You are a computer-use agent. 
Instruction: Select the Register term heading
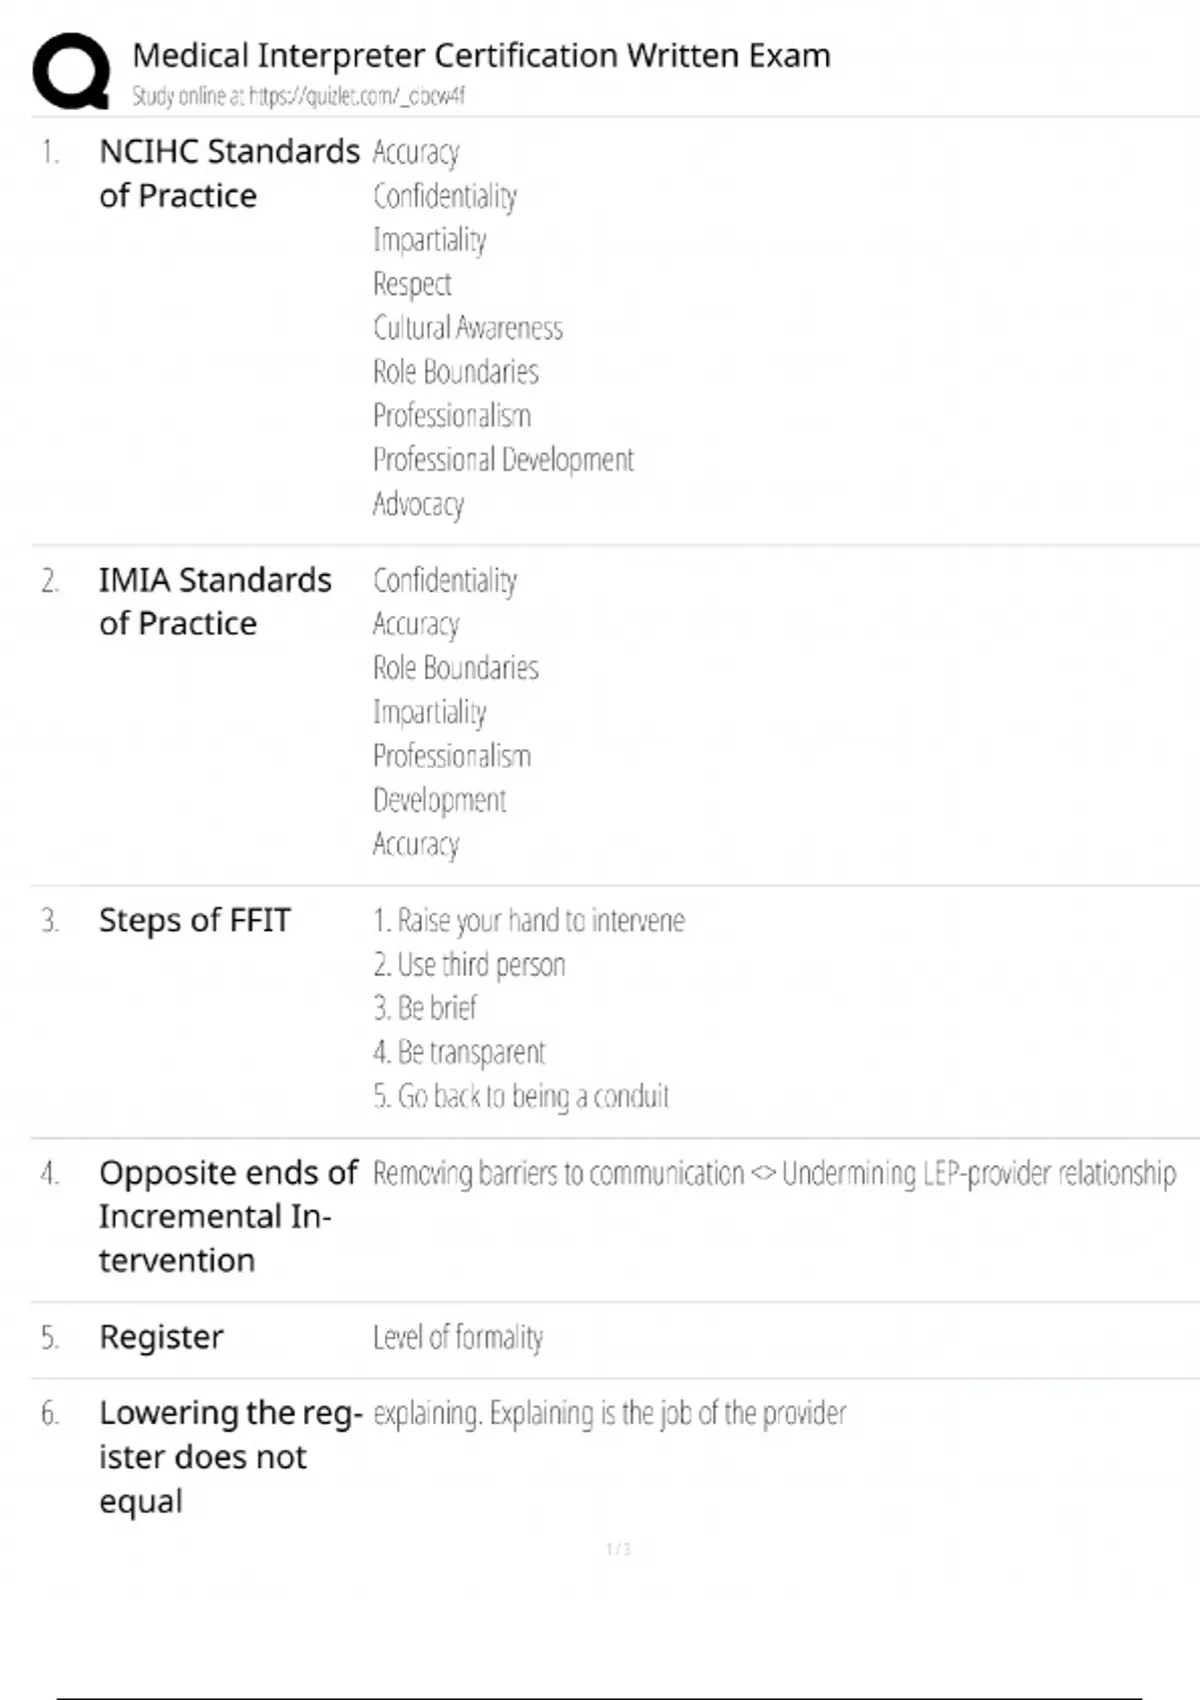click(161, 1337)
